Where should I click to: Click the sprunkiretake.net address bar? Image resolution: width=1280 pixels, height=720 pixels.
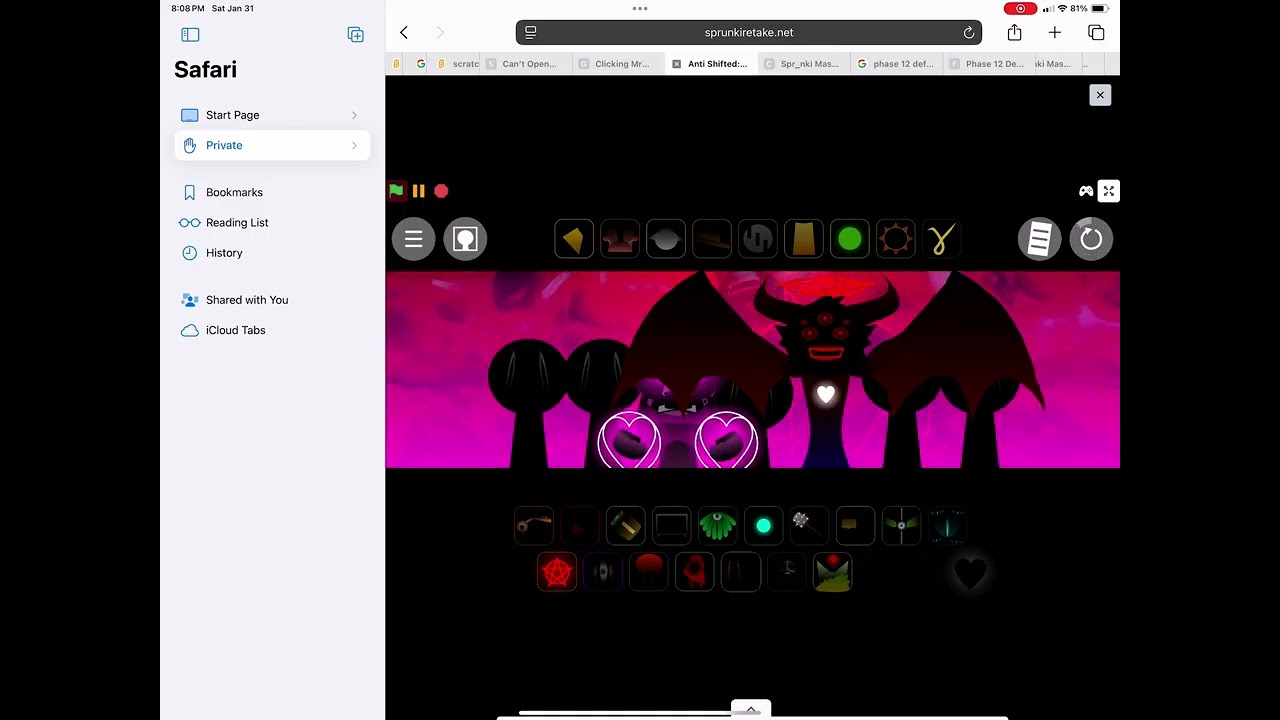pyautogui.click(x=749, y=33)
